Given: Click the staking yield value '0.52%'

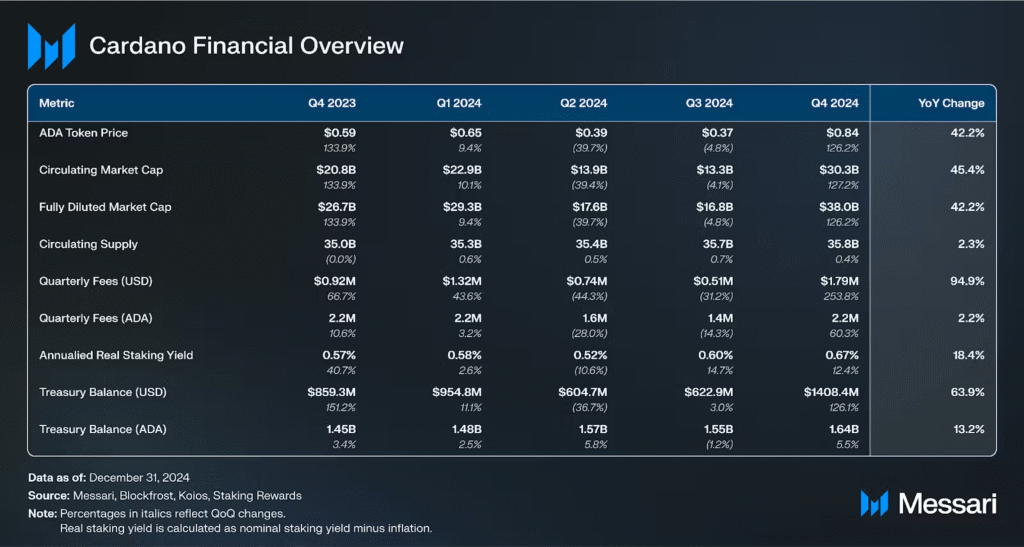Looking at the screenshot, I should (592, 356).
